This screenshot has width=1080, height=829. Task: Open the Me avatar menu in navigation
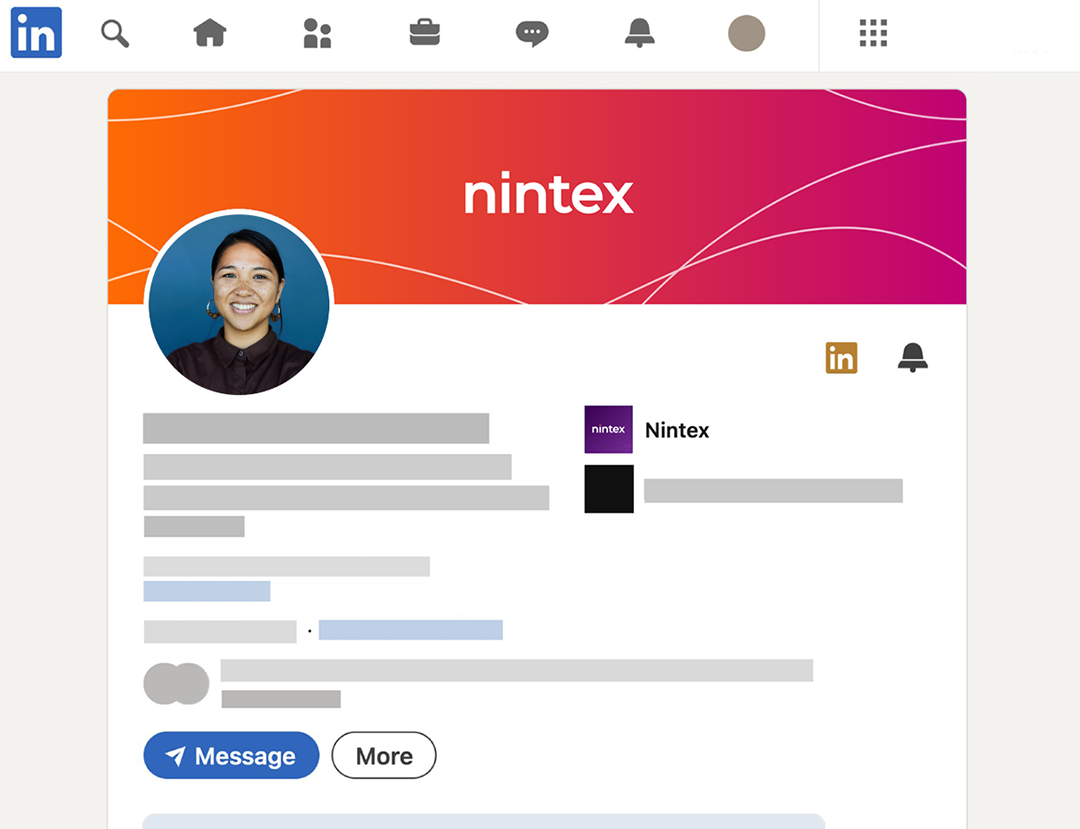point(746,33)
